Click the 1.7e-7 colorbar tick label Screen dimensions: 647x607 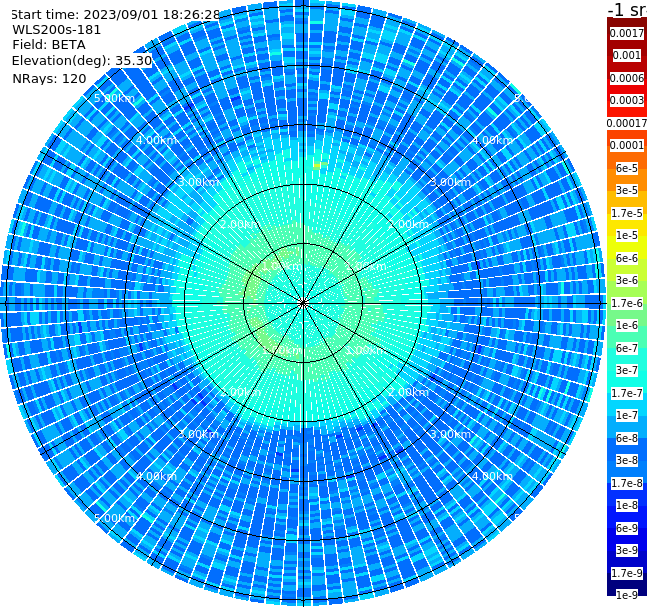point(627,393)
